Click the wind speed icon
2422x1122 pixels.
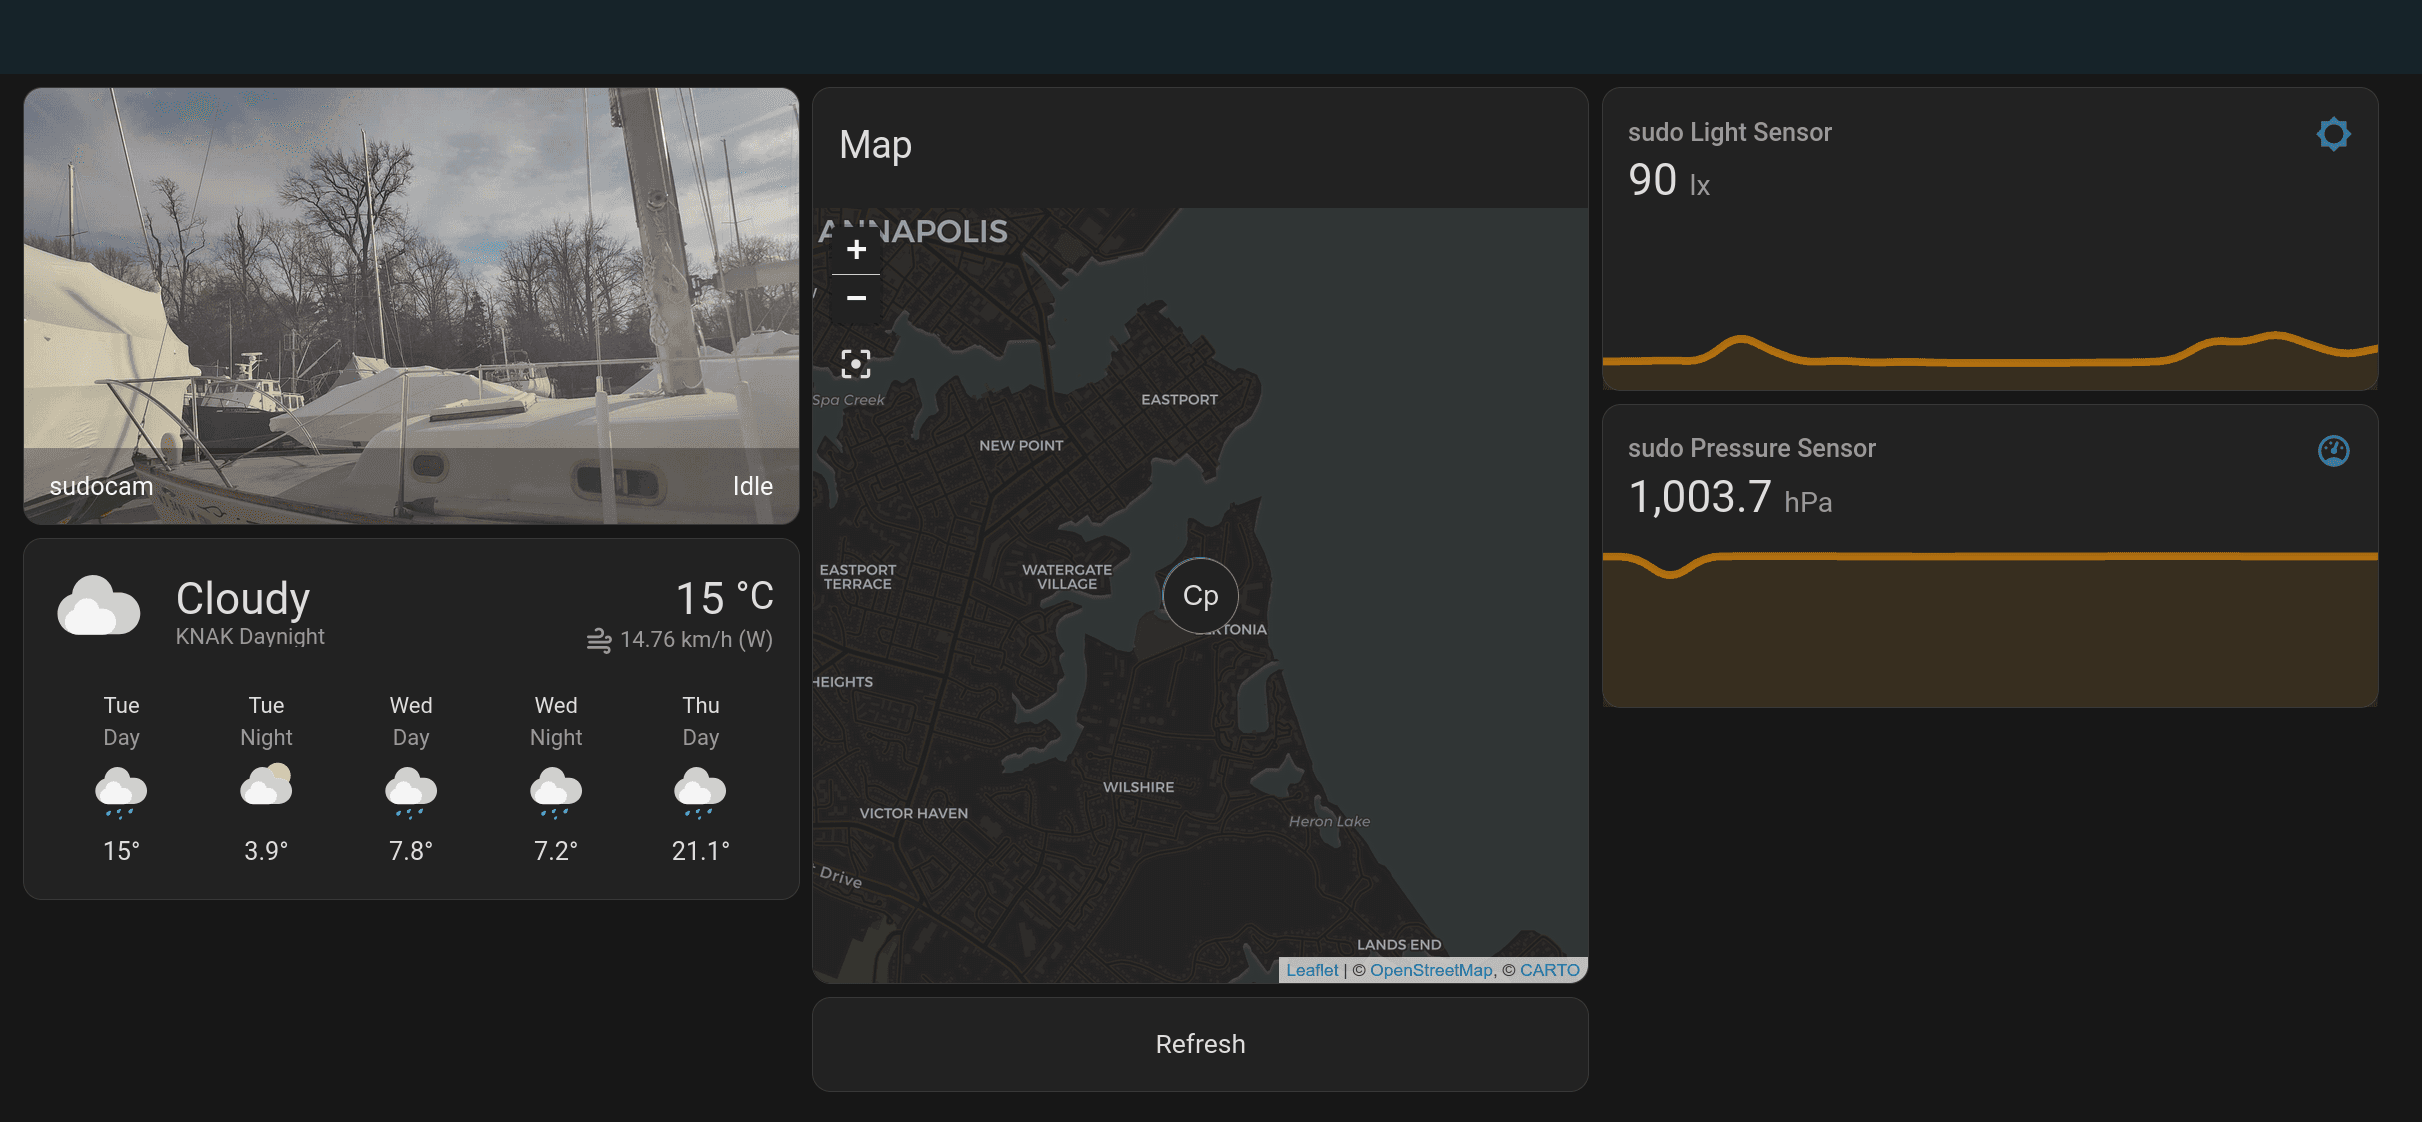click(x=599, y=640)
